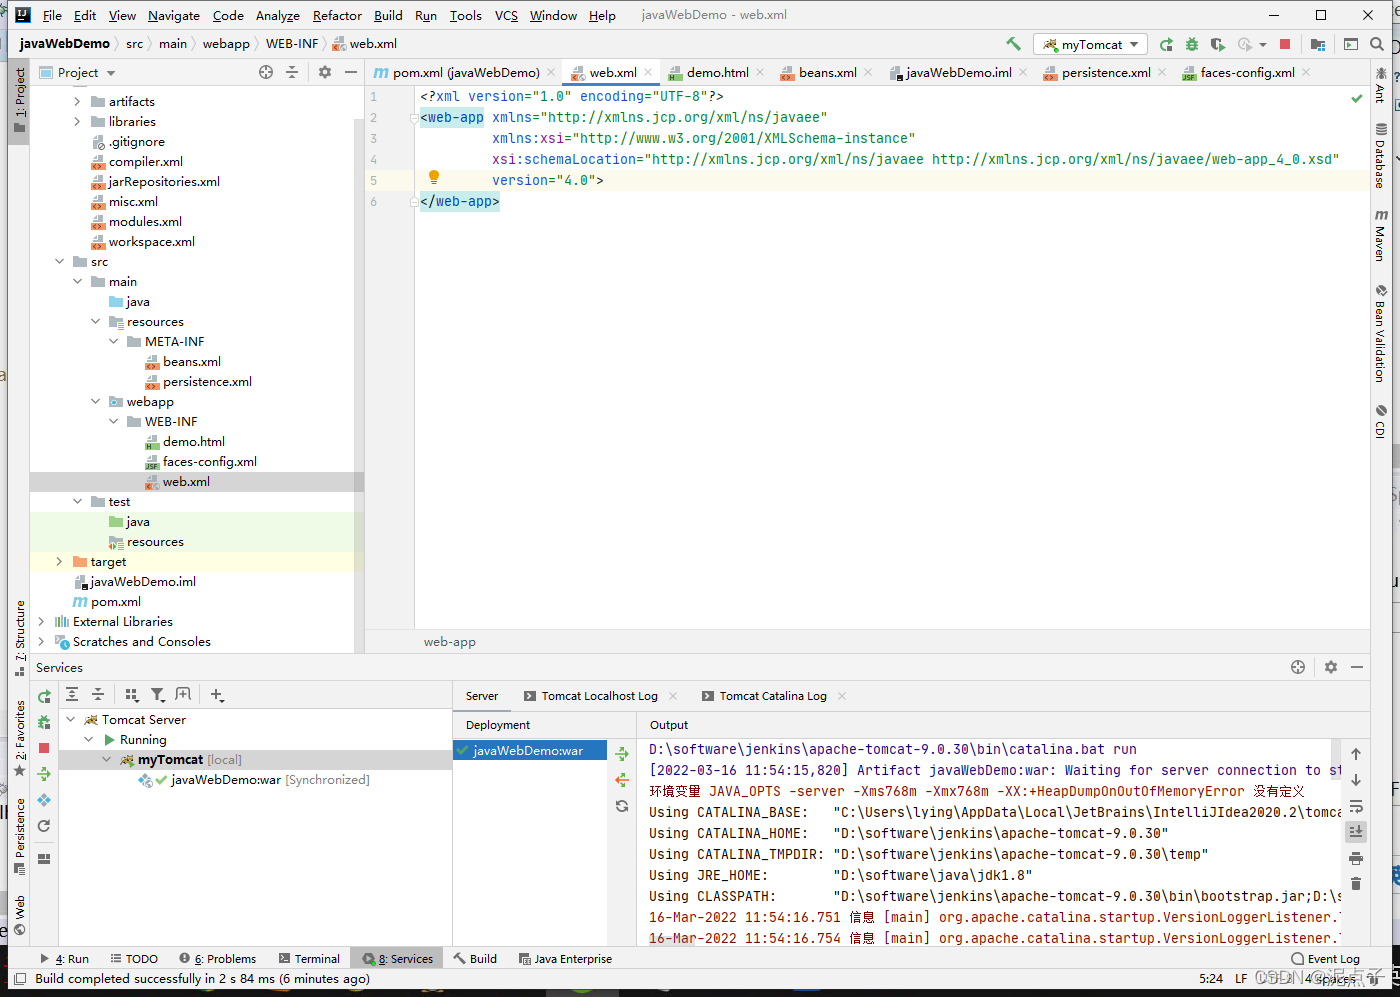Screen dimensions: 1400x997
Task: Click the yellow intention bulb on line 5
Action: [434, 177]
